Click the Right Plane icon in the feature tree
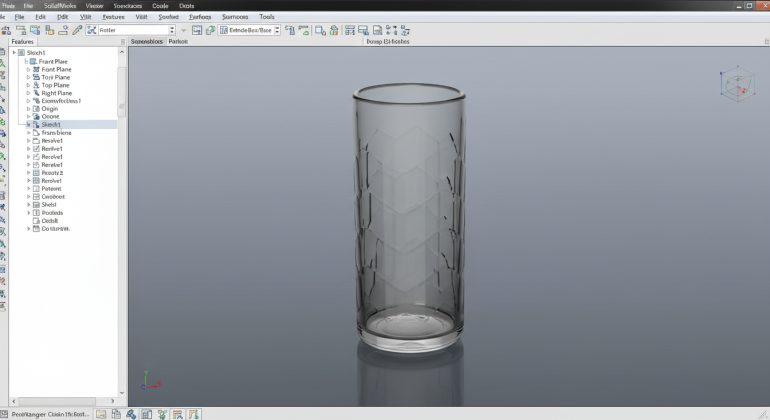Viewport: 770px width, 420px height. point(36,93)
